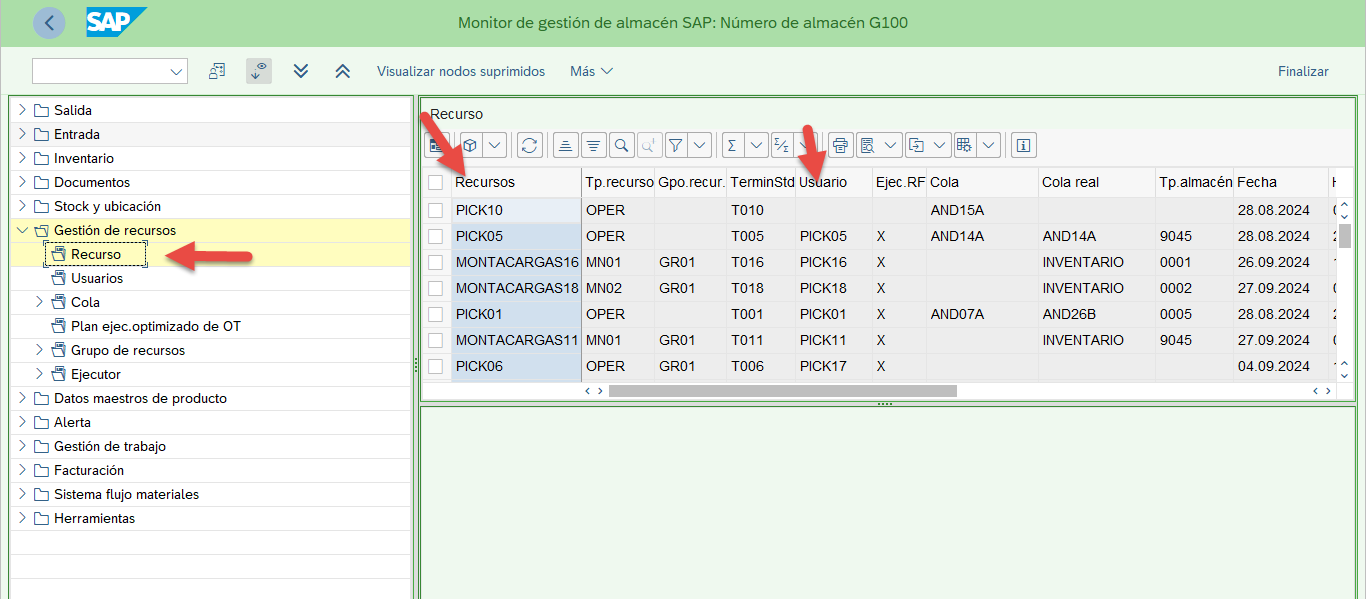This screenshot has height=599, width=1366.
Task: Open the Find function in the results grid
Action: click(621, 144)
